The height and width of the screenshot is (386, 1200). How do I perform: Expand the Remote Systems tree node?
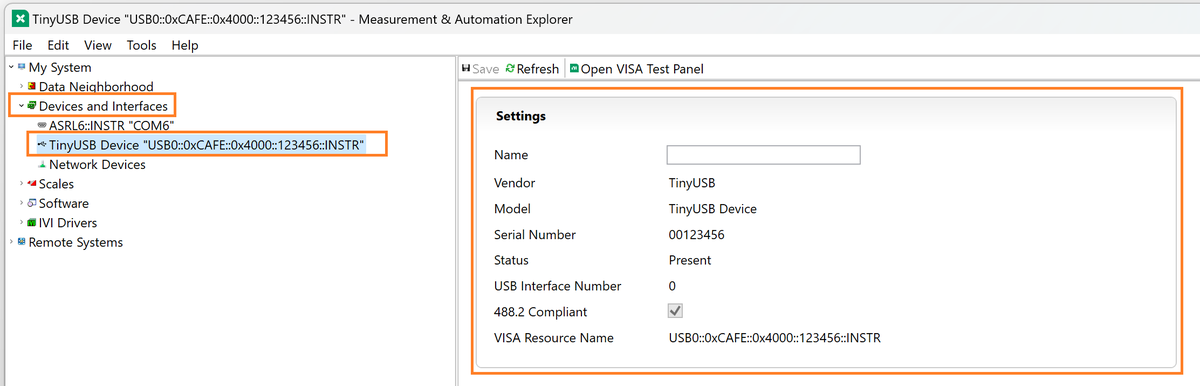click(10, 242)
